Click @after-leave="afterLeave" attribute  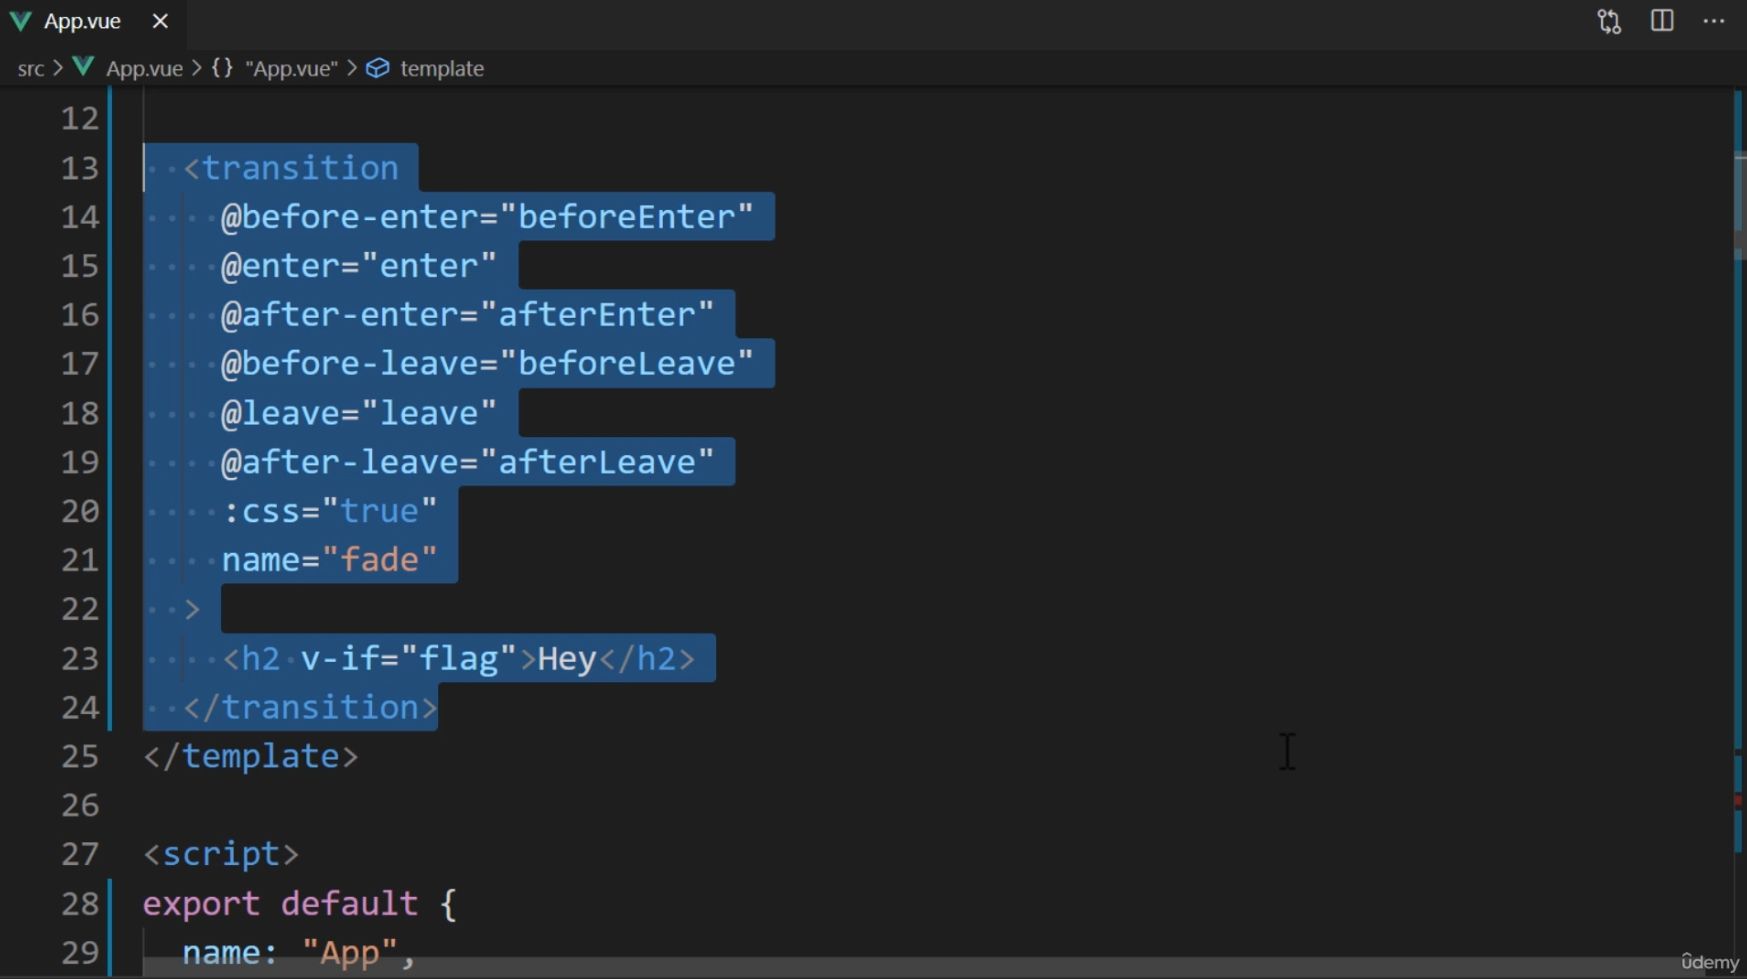467,462
